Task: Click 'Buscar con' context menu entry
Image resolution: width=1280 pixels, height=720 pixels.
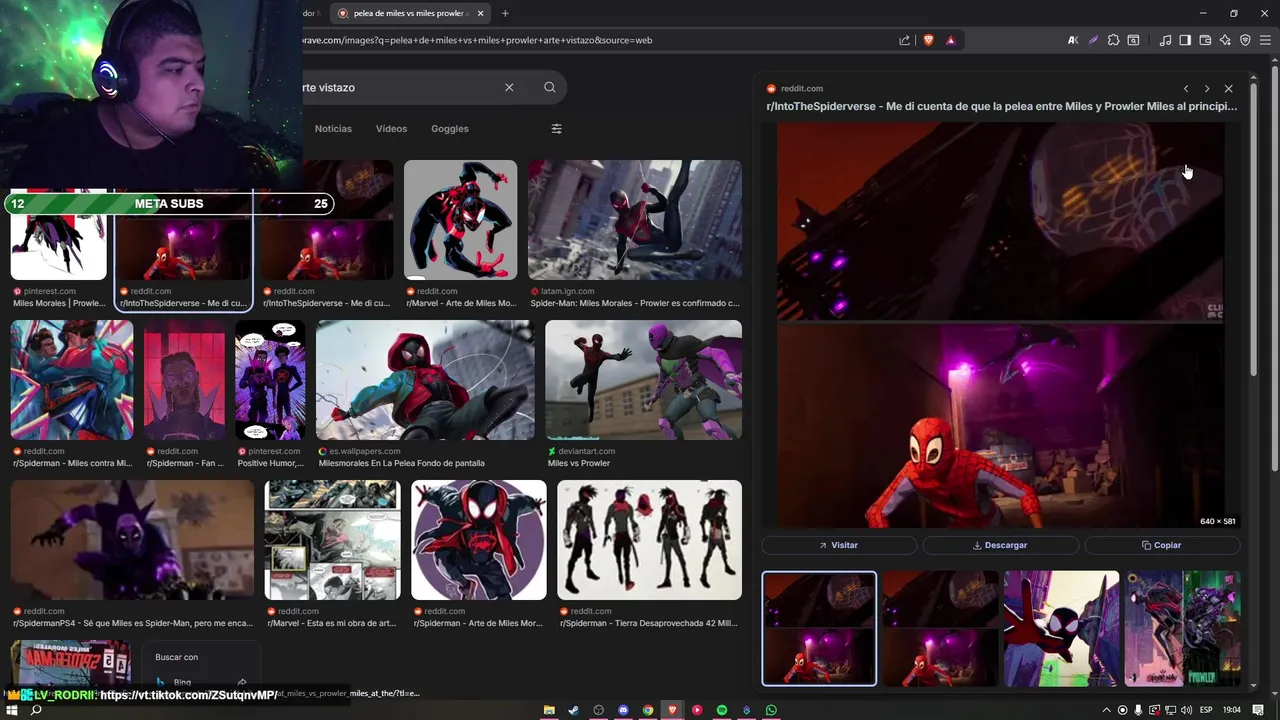Action: 176,657
